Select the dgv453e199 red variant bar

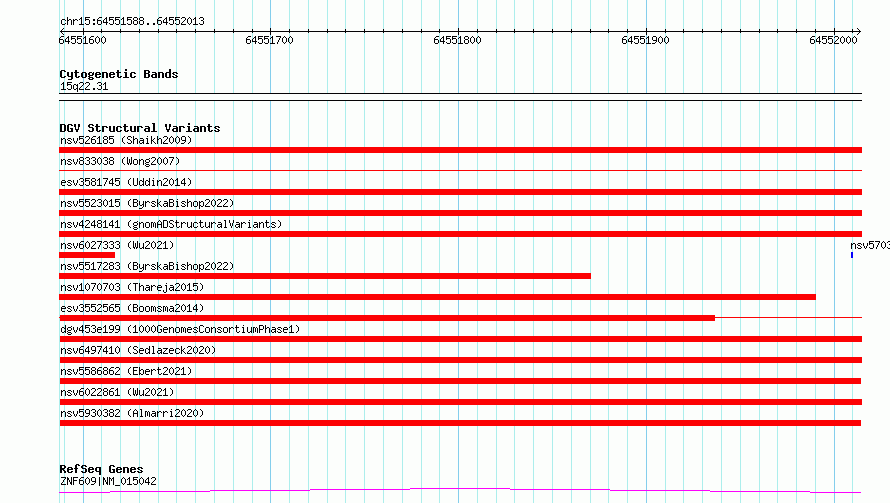460,339
